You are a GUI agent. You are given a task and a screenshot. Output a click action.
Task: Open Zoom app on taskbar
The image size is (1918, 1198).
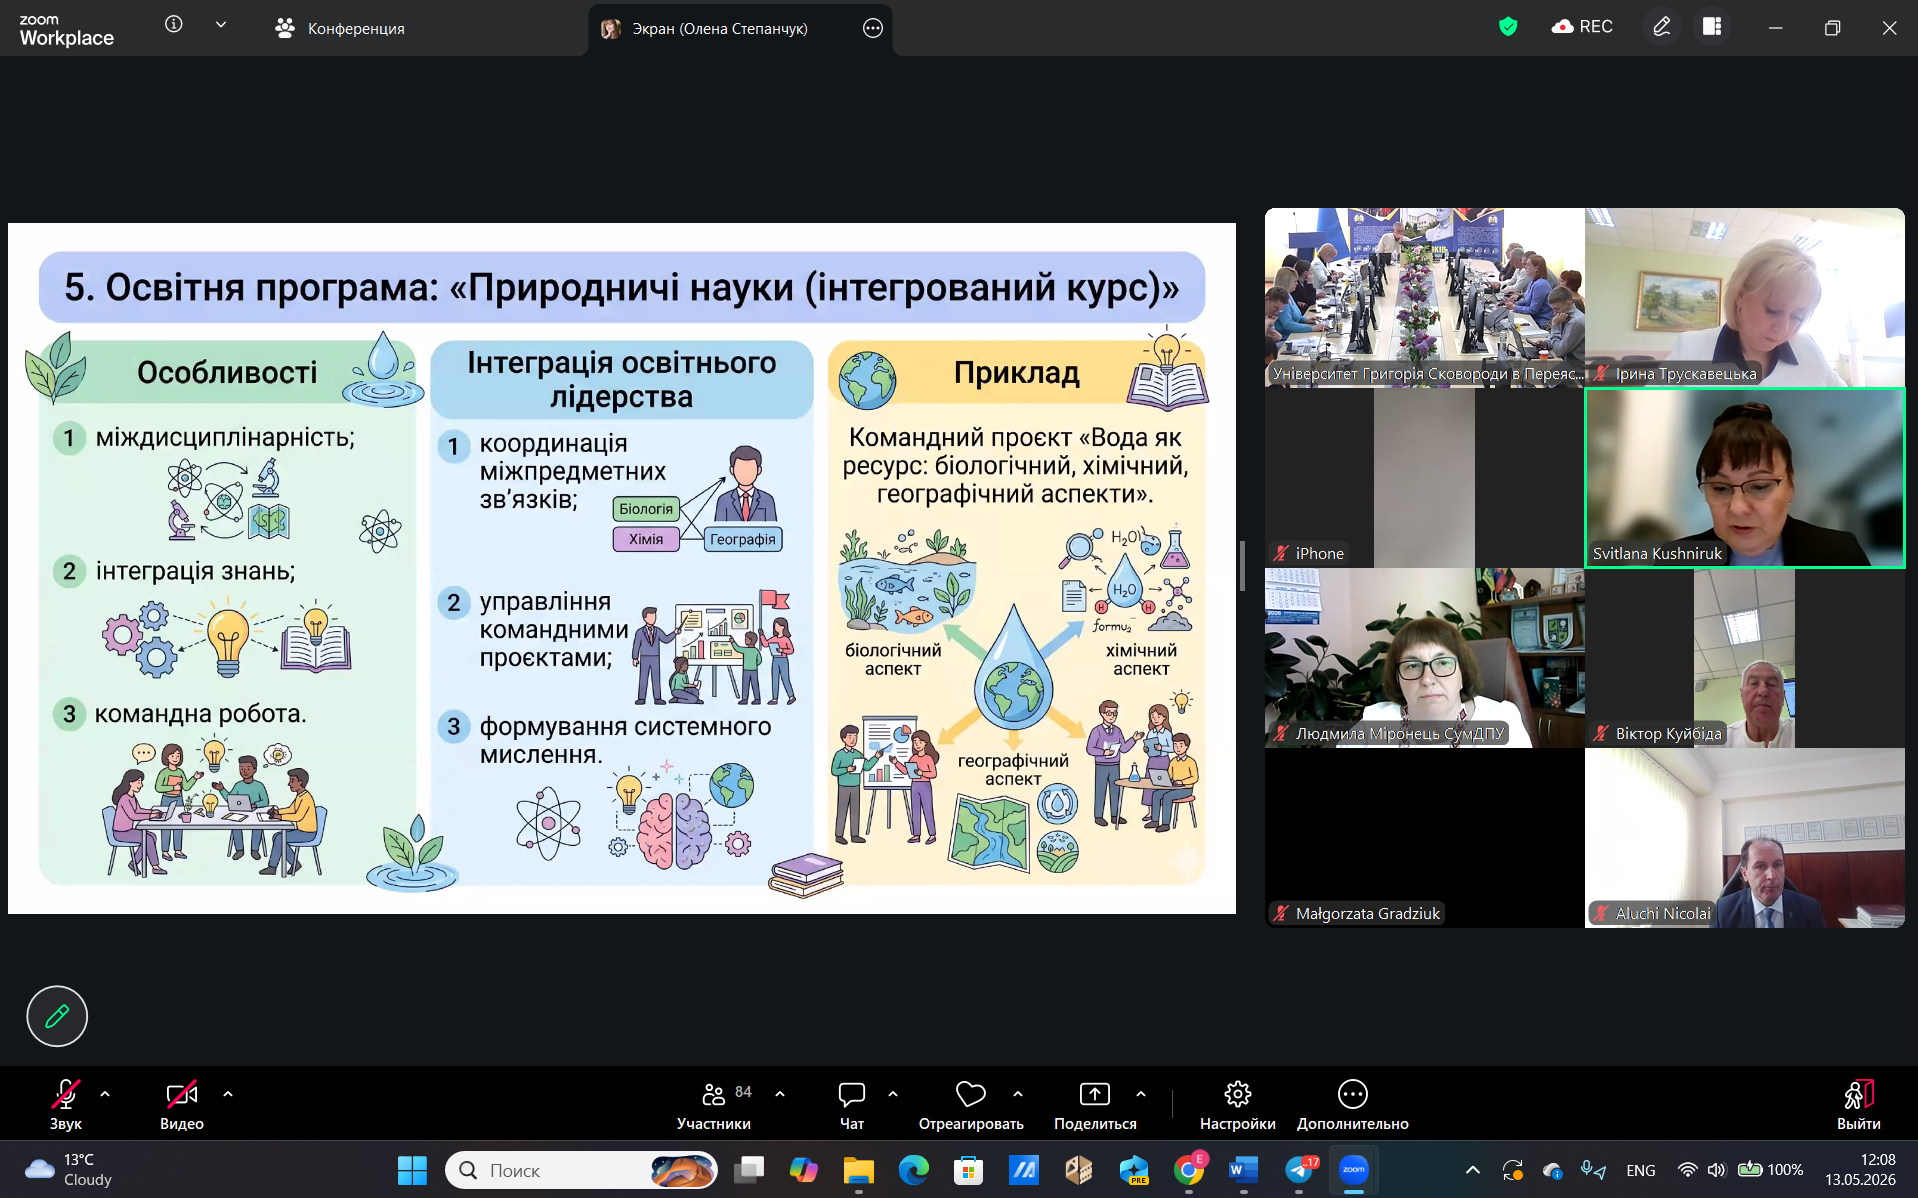tap(1353, 1170)
